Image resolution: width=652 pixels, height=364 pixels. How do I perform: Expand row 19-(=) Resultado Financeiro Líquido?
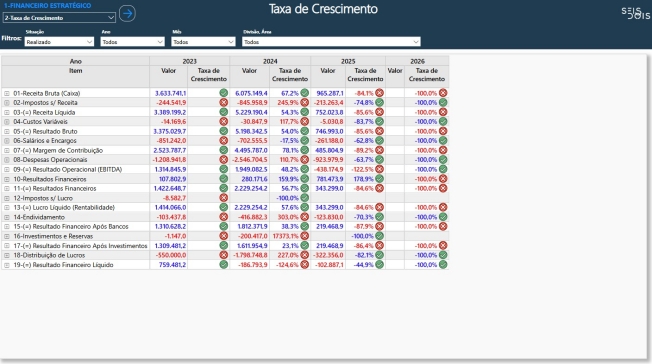click(7, 265)
